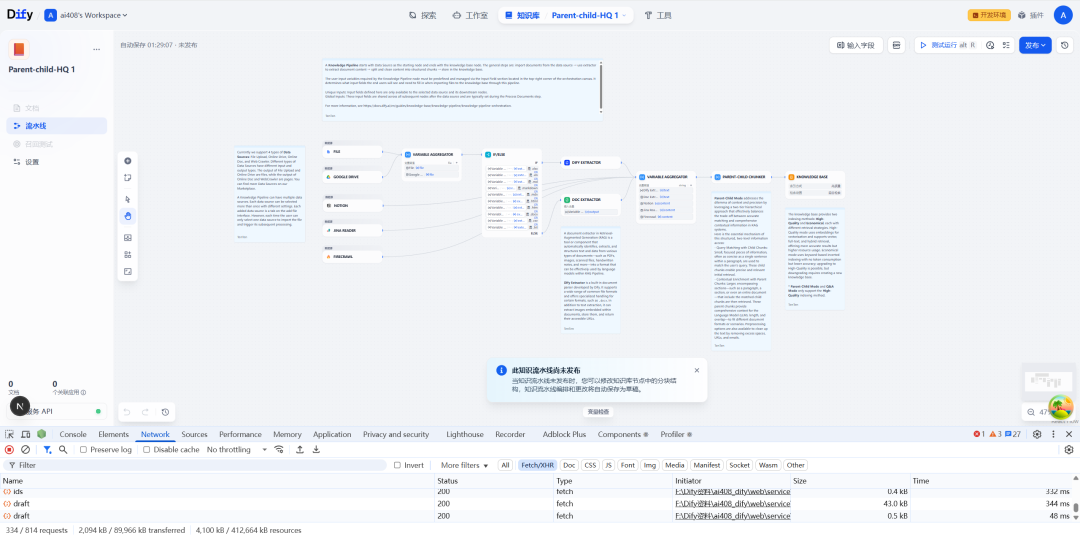Image resolution: width=1080 pixels, height=535 pixels.
Task: Dismiss the unpublished pipeline notice
Action: point(696,370)
